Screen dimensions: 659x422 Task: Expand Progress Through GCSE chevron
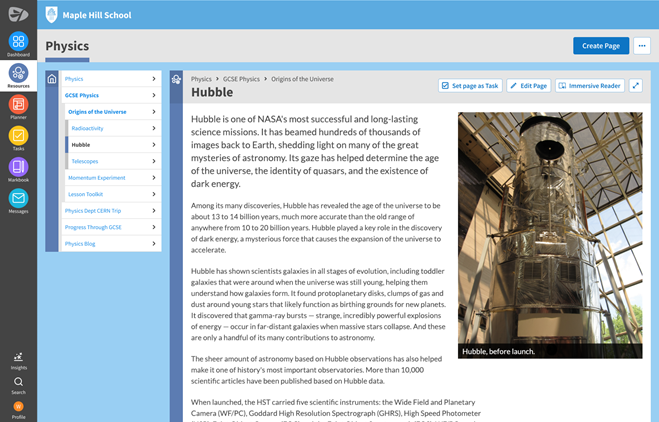[154, 227]
